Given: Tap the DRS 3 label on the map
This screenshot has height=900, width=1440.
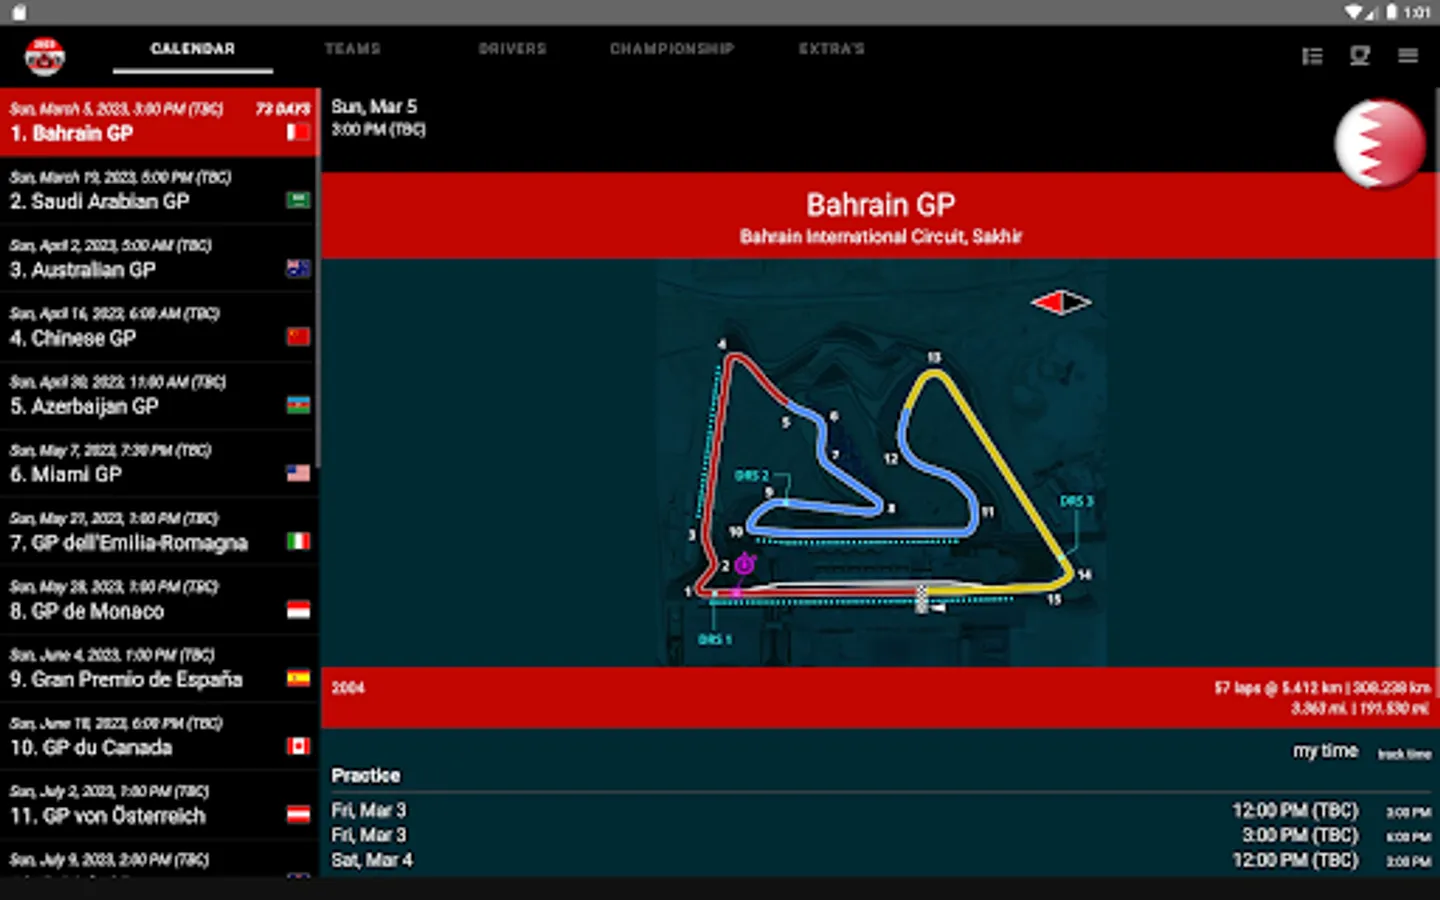Looking at the screenshot, I should point(1077,501).
